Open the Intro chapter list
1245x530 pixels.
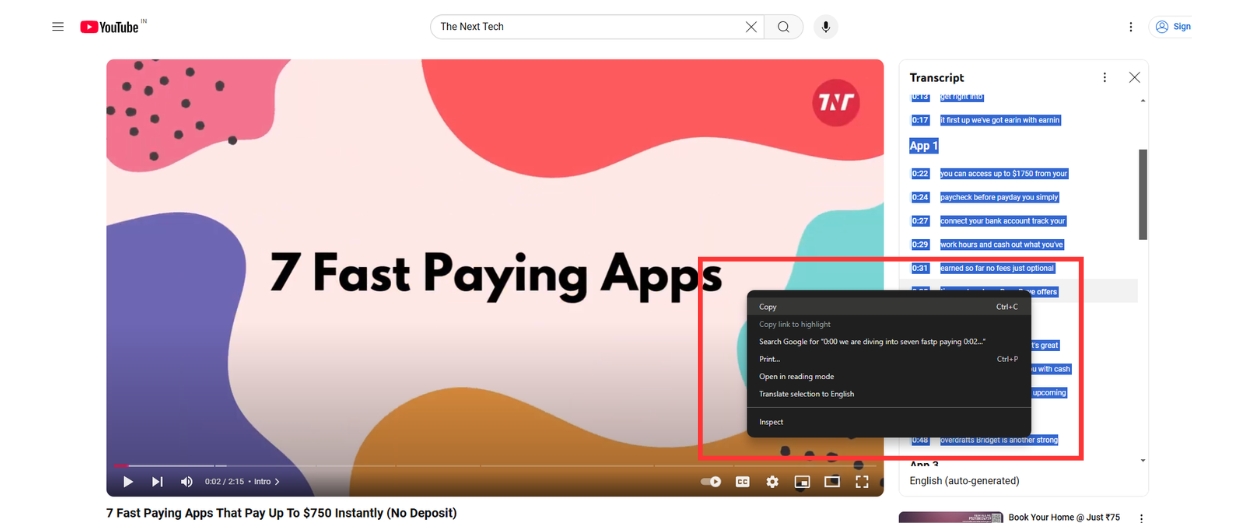pos(266,482)
